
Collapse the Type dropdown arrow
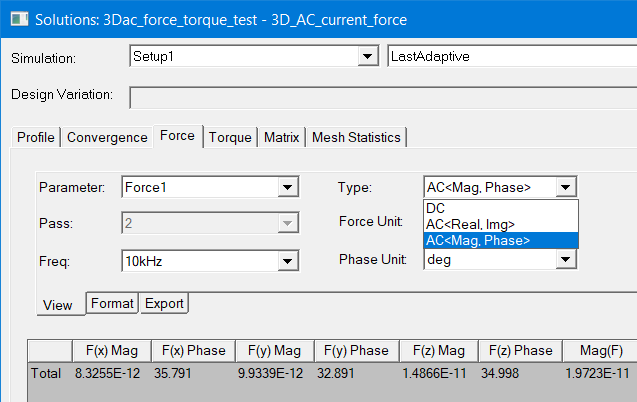(x=566, y=187)
